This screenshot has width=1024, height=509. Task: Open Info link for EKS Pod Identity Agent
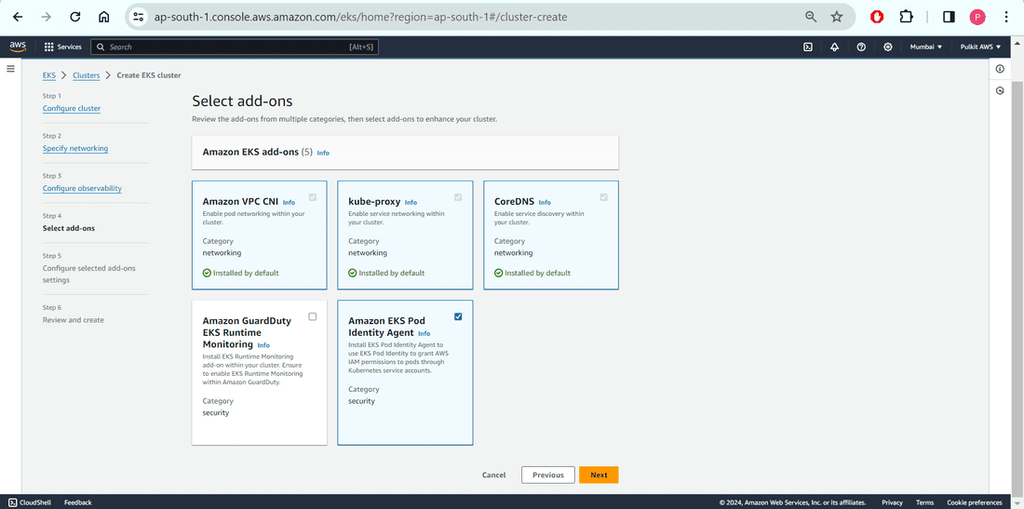tap(424, 333)
